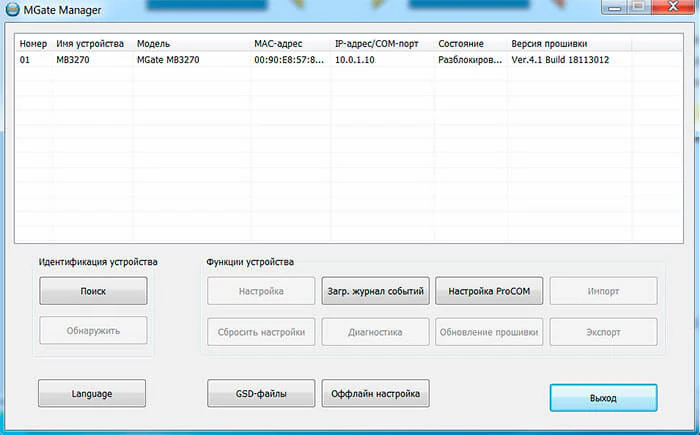Open the Диагностика button
The image size is (700, 435).
375,332
